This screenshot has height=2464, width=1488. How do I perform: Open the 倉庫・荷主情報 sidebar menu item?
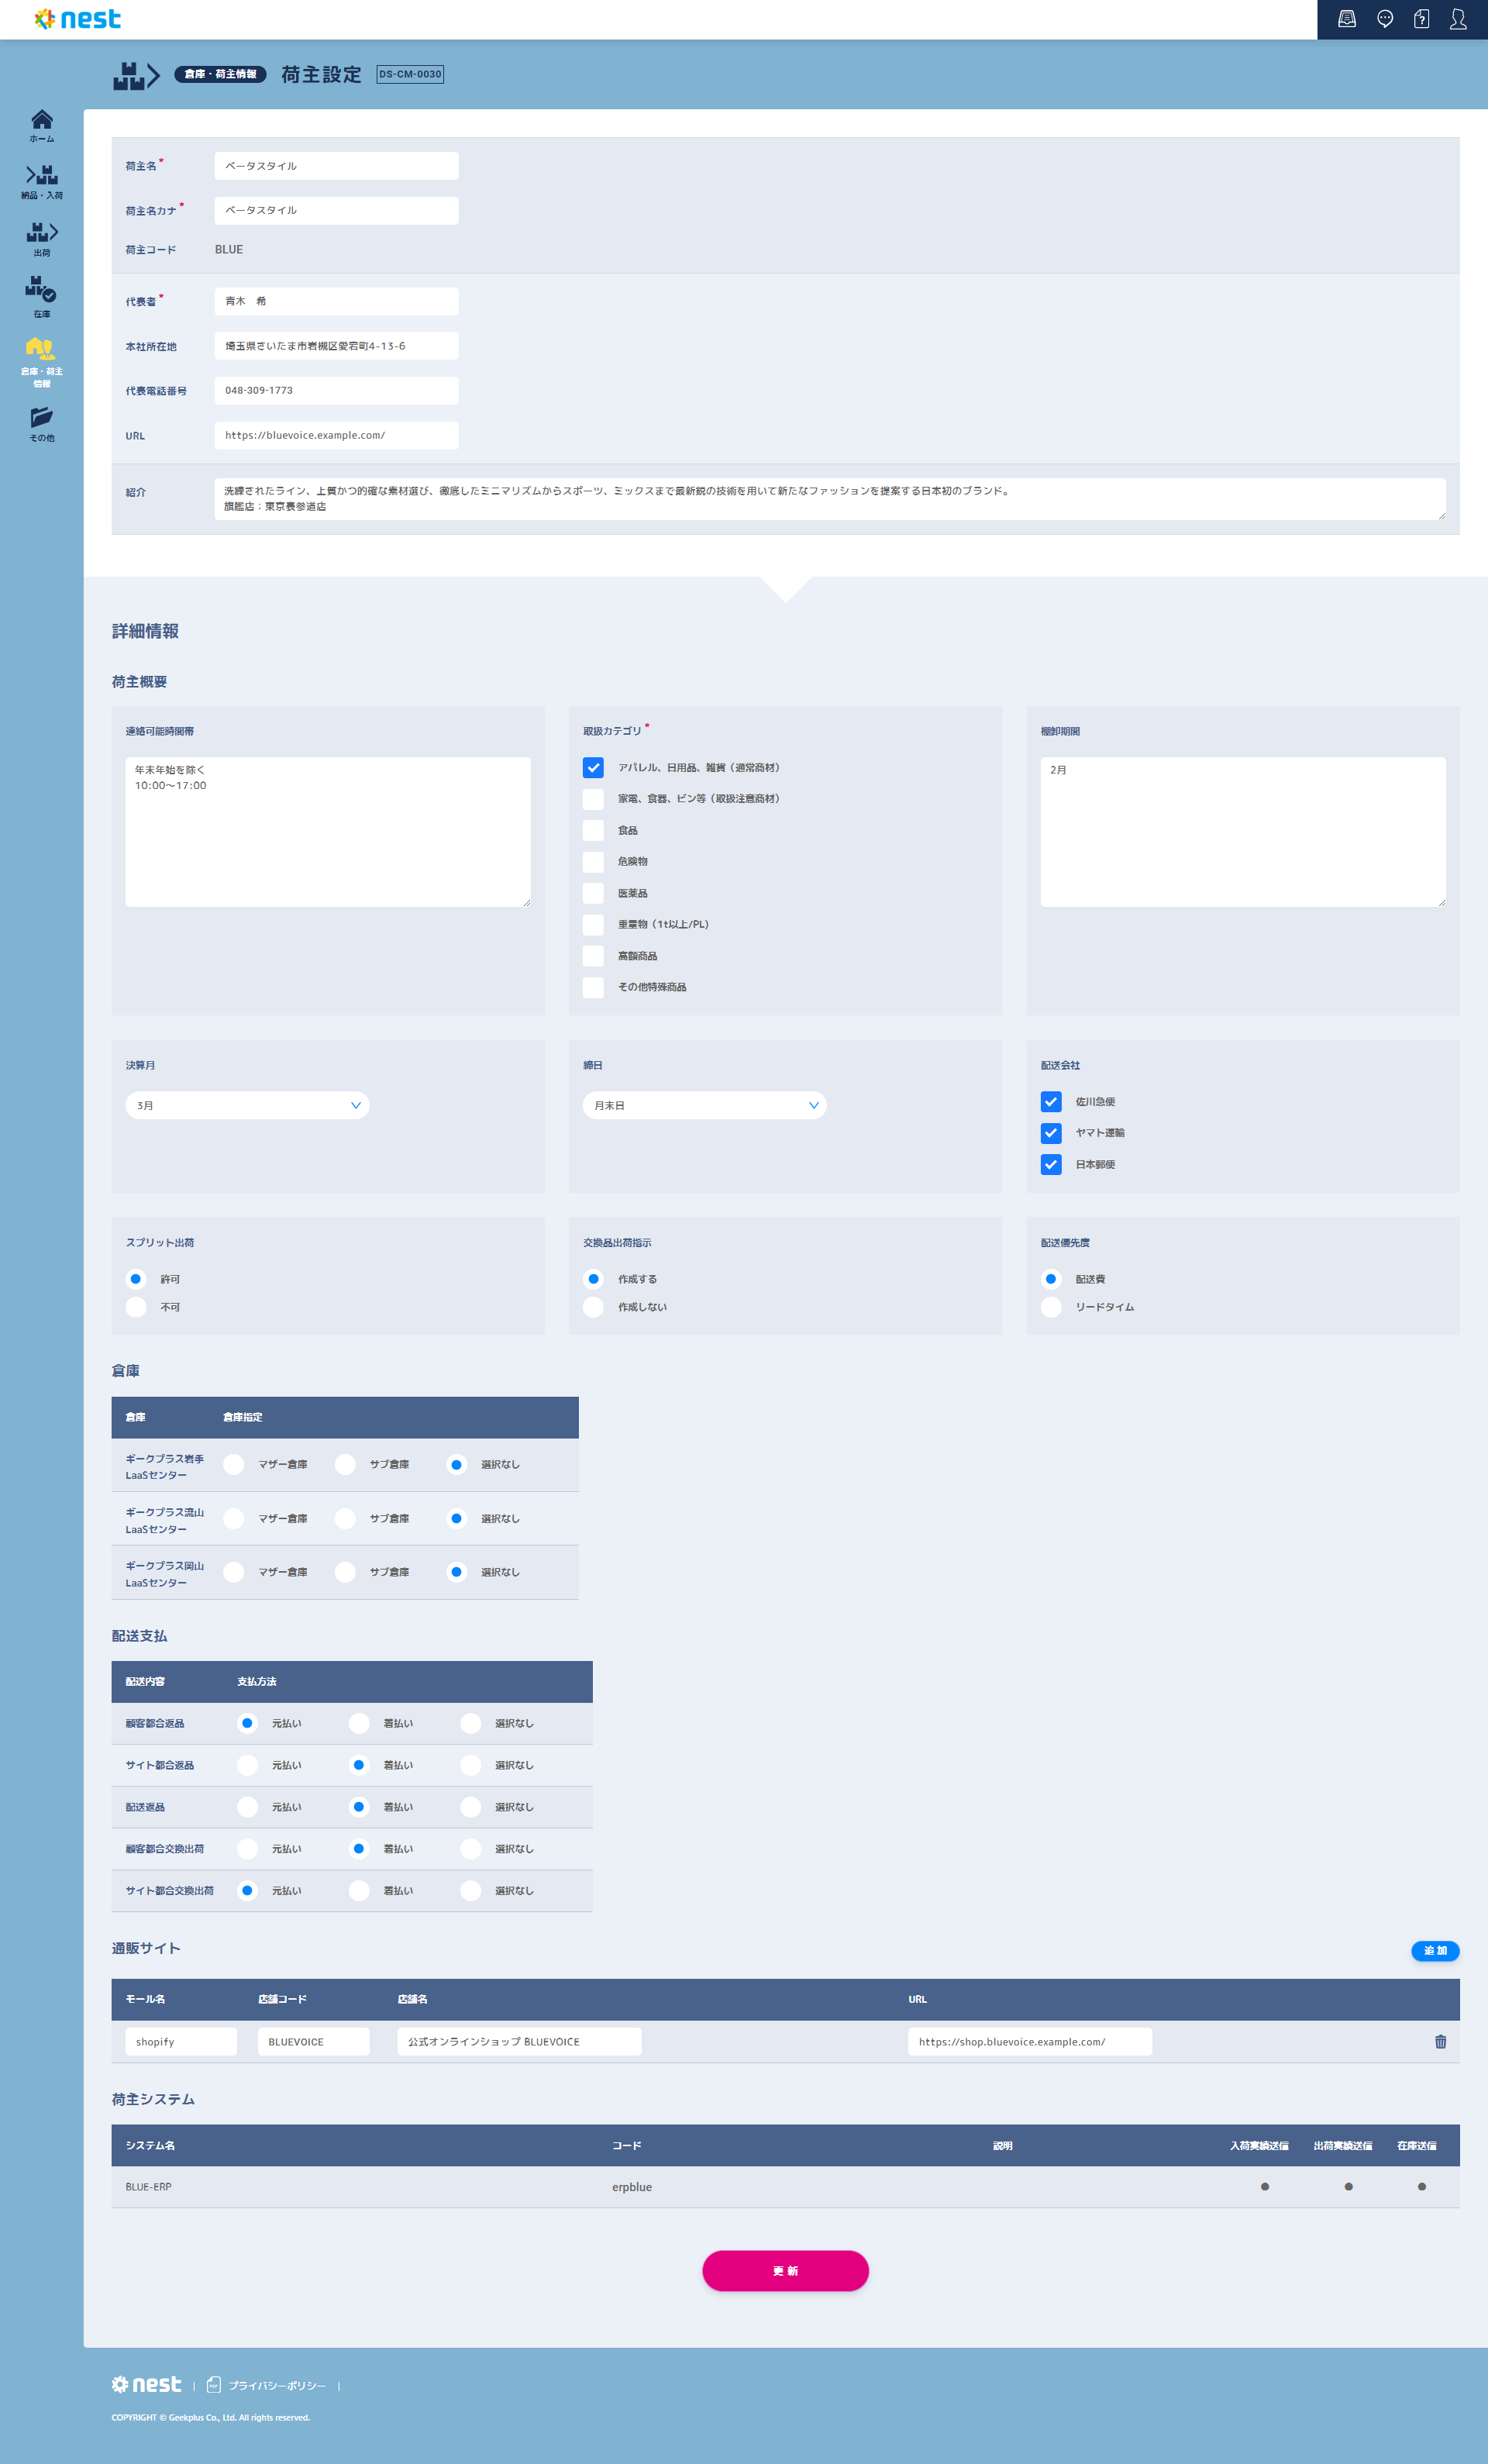tap(41, 360)
